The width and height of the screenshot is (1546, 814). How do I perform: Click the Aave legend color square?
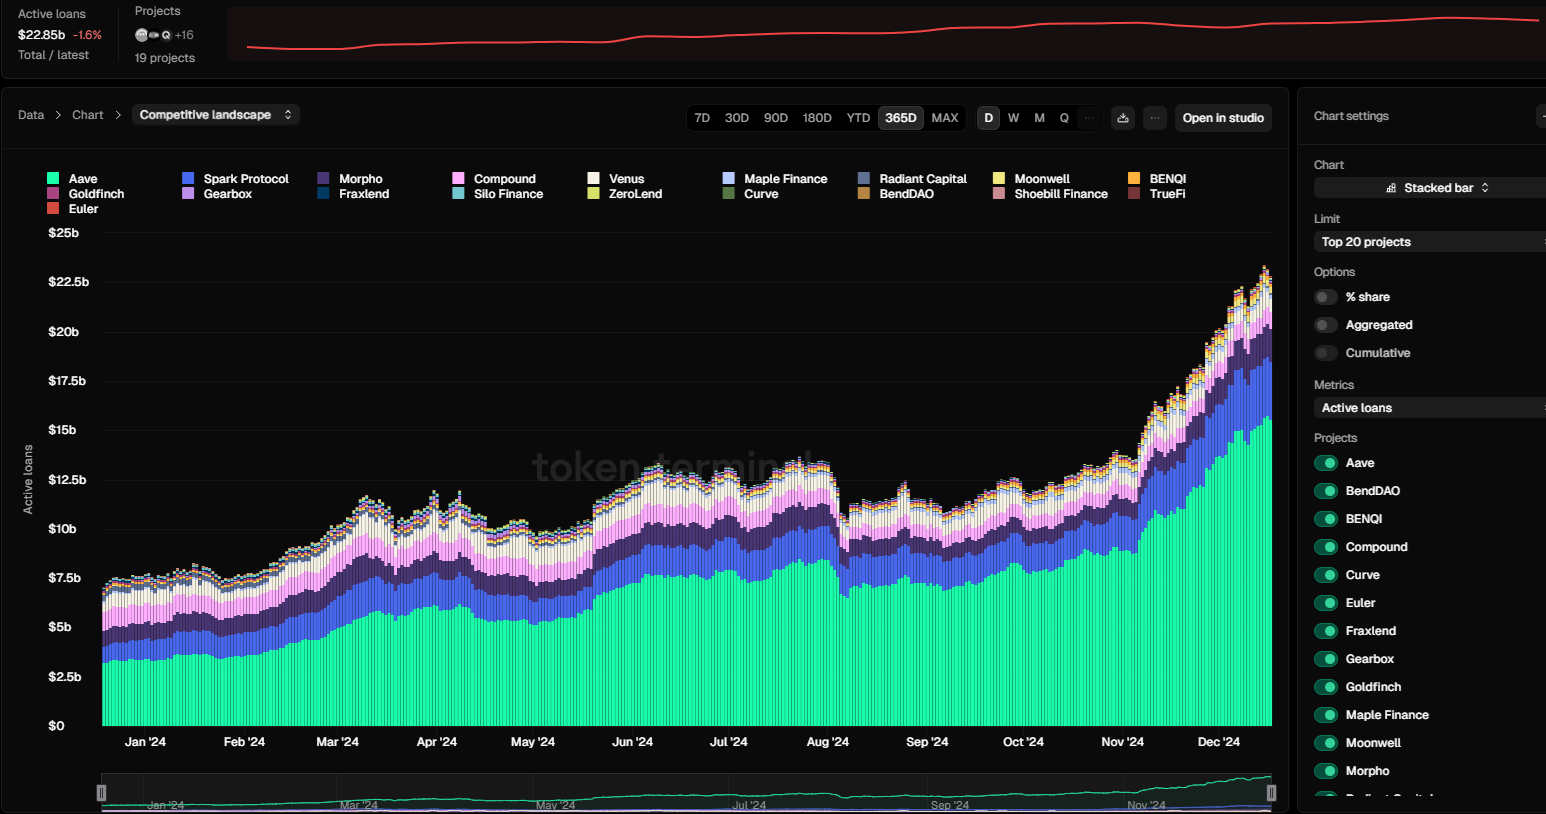pos(53,179)
